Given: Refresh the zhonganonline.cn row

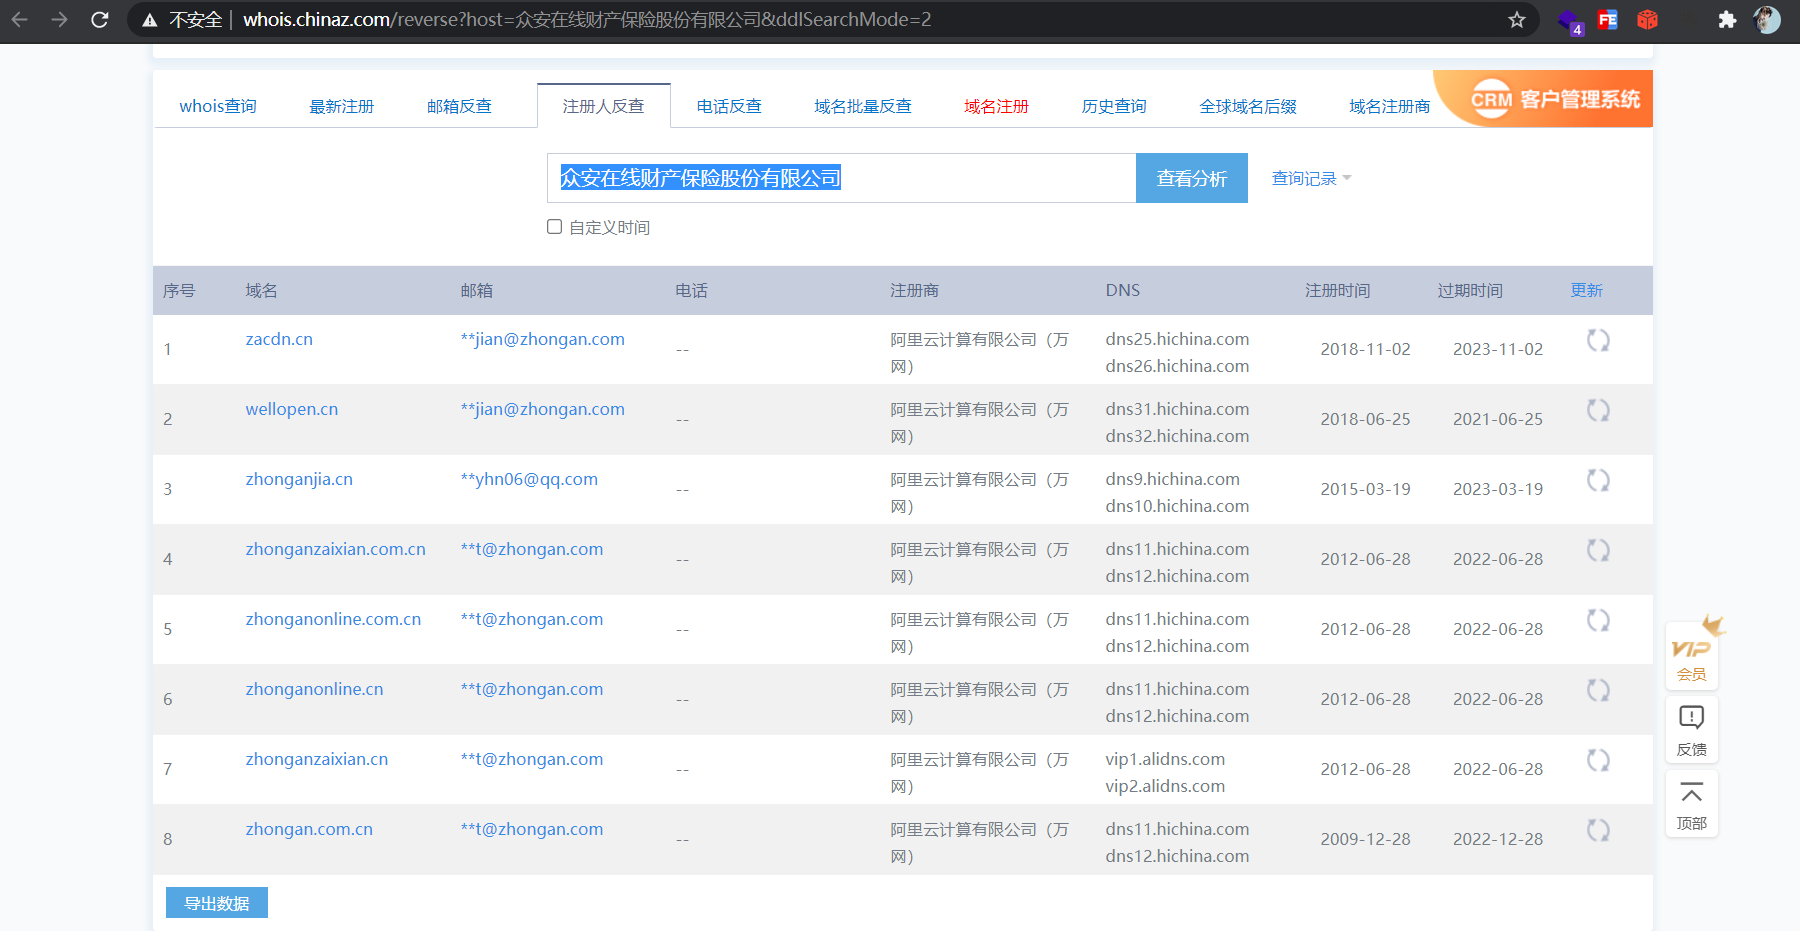Looking at the screenshot, I should click(1598, 690).
